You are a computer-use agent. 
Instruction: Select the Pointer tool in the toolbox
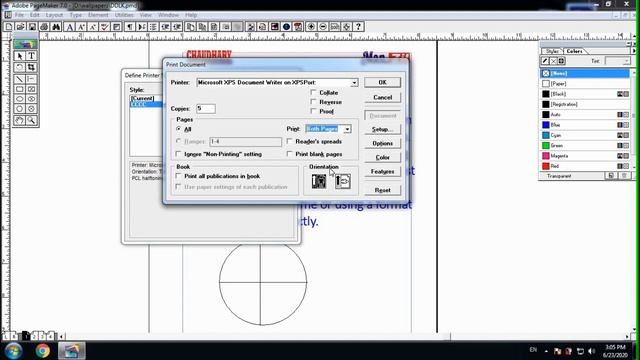(x=20, y=56)
